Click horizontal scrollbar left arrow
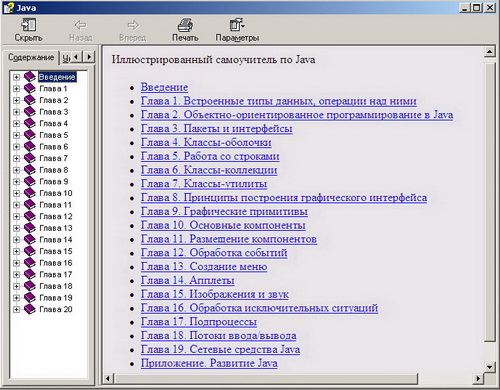Screen dimensions: 500x390 point(108,379)
